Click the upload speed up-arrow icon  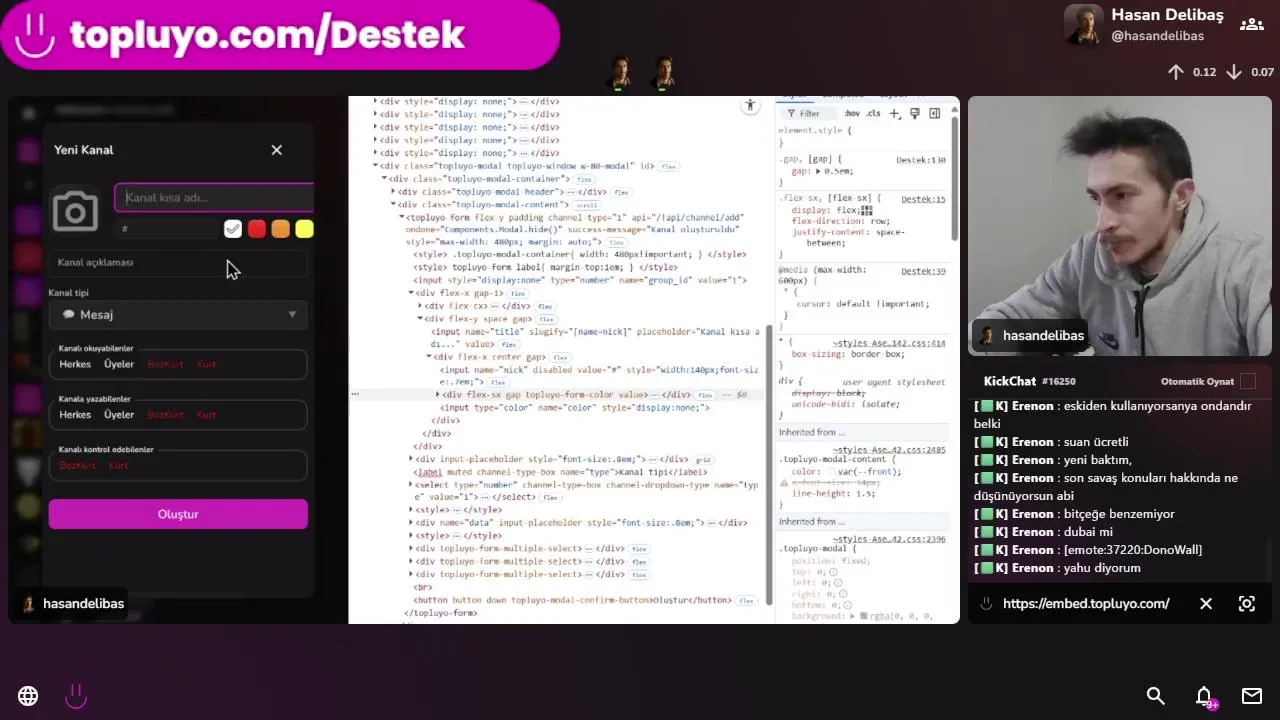pos(1176,72)
